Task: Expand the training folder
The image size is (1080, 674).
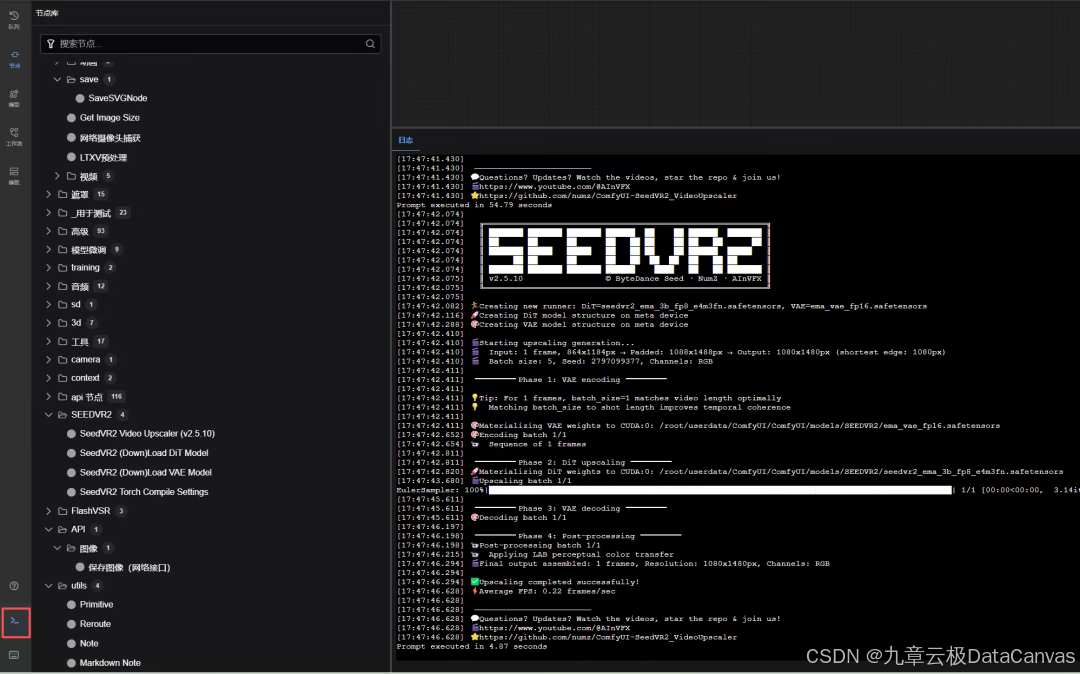Action: (48, 267)
